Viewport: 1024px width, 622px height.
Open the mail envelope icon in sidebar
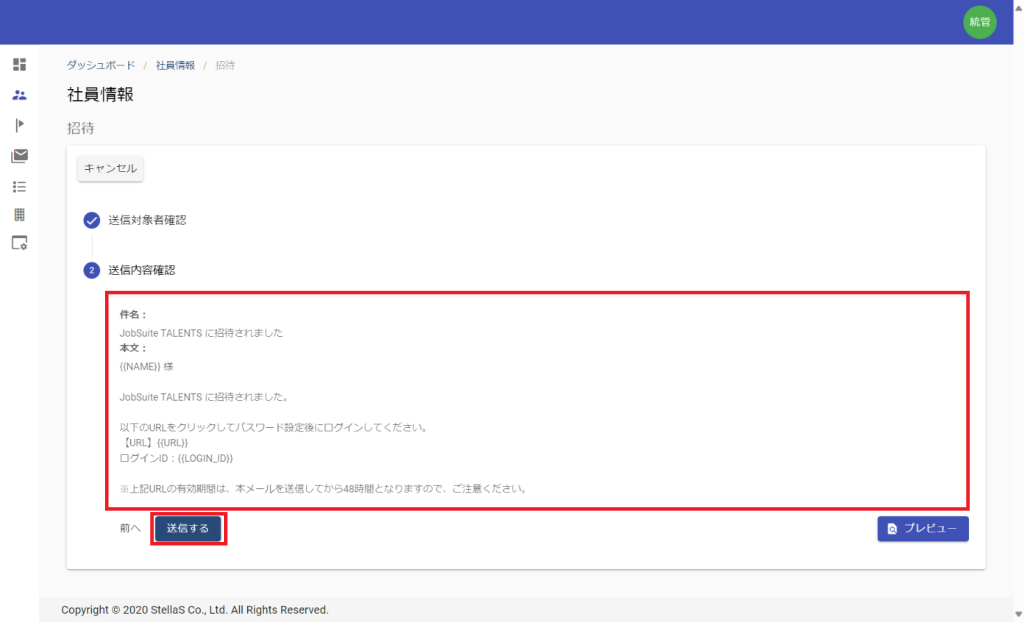pyautogui.click(x=19, y=155)
